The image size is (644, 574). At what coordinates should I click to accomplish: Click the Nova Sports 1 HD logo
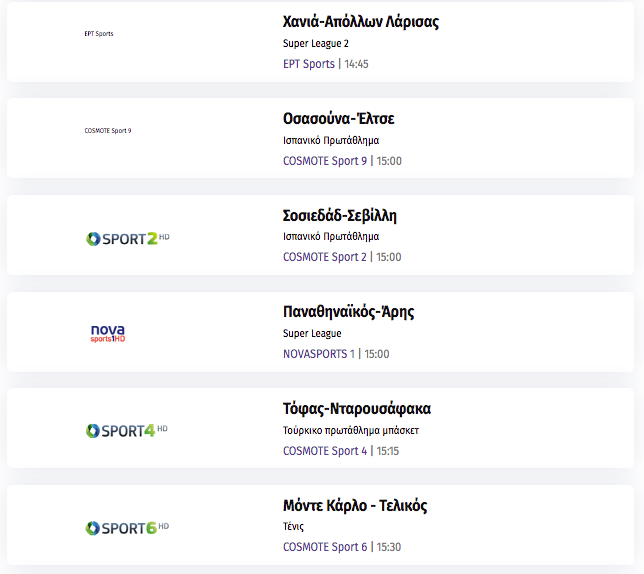click(108, 333)
